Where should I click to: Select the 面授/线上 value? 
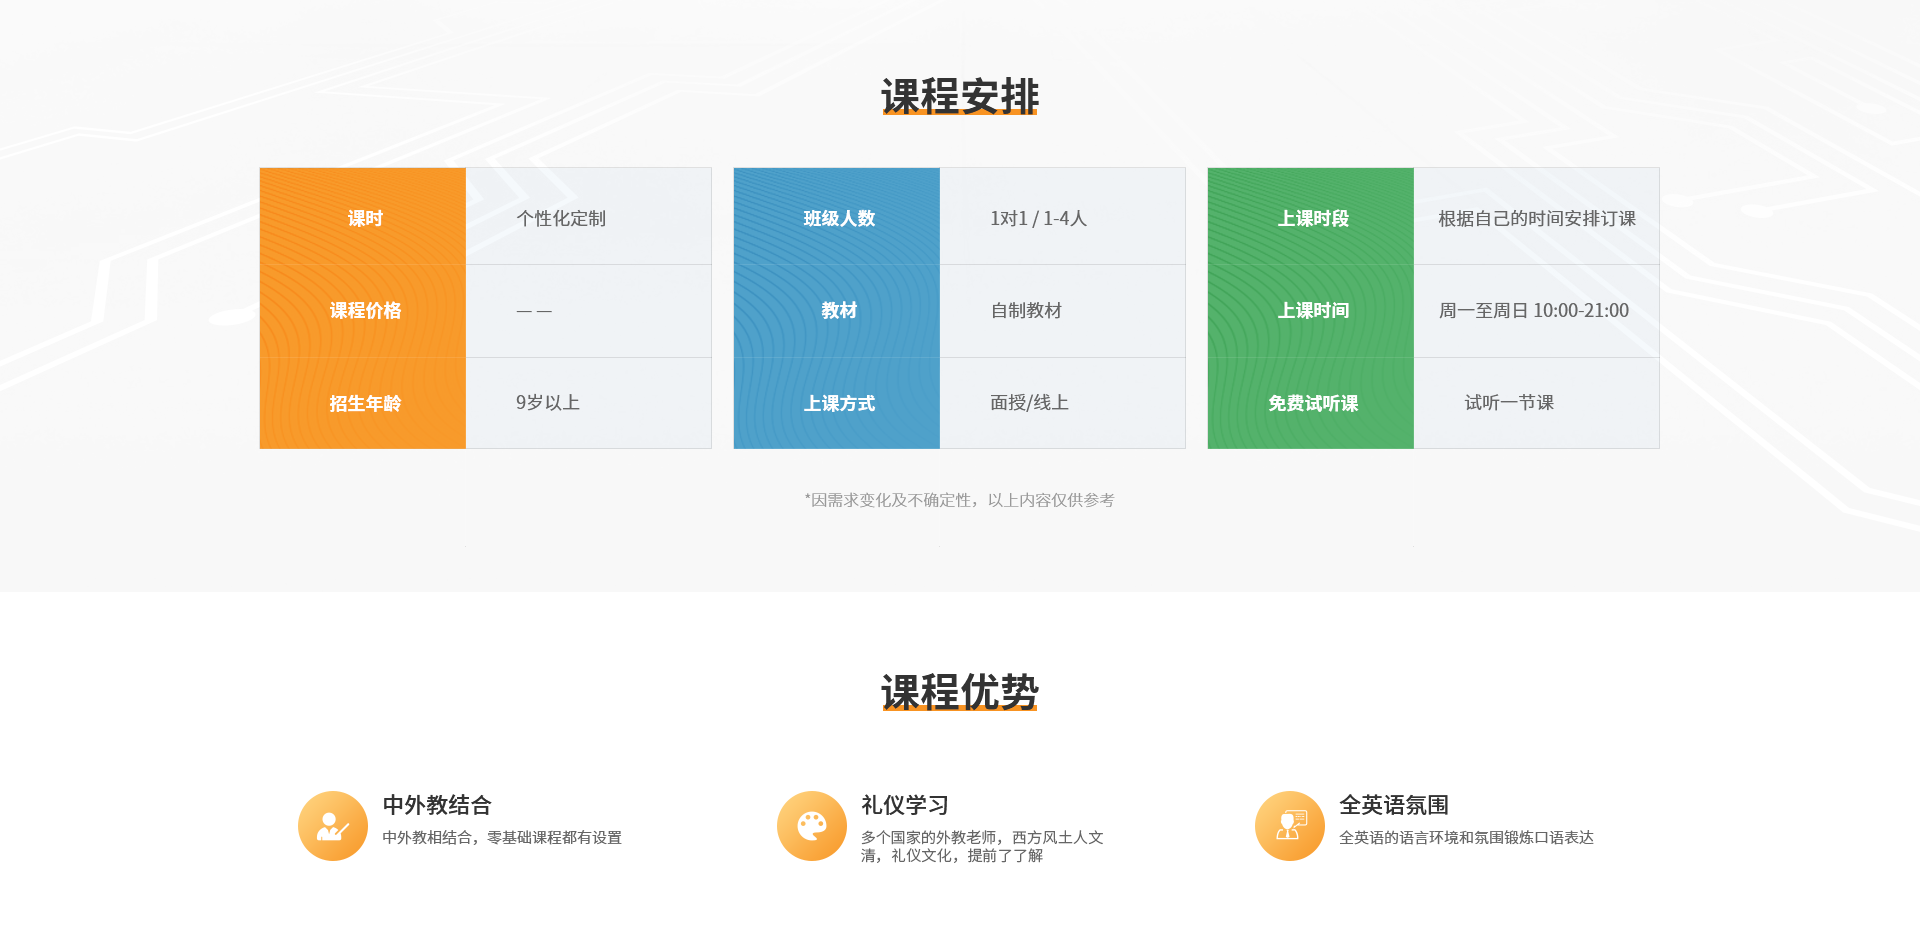(x=1029, y=403)
